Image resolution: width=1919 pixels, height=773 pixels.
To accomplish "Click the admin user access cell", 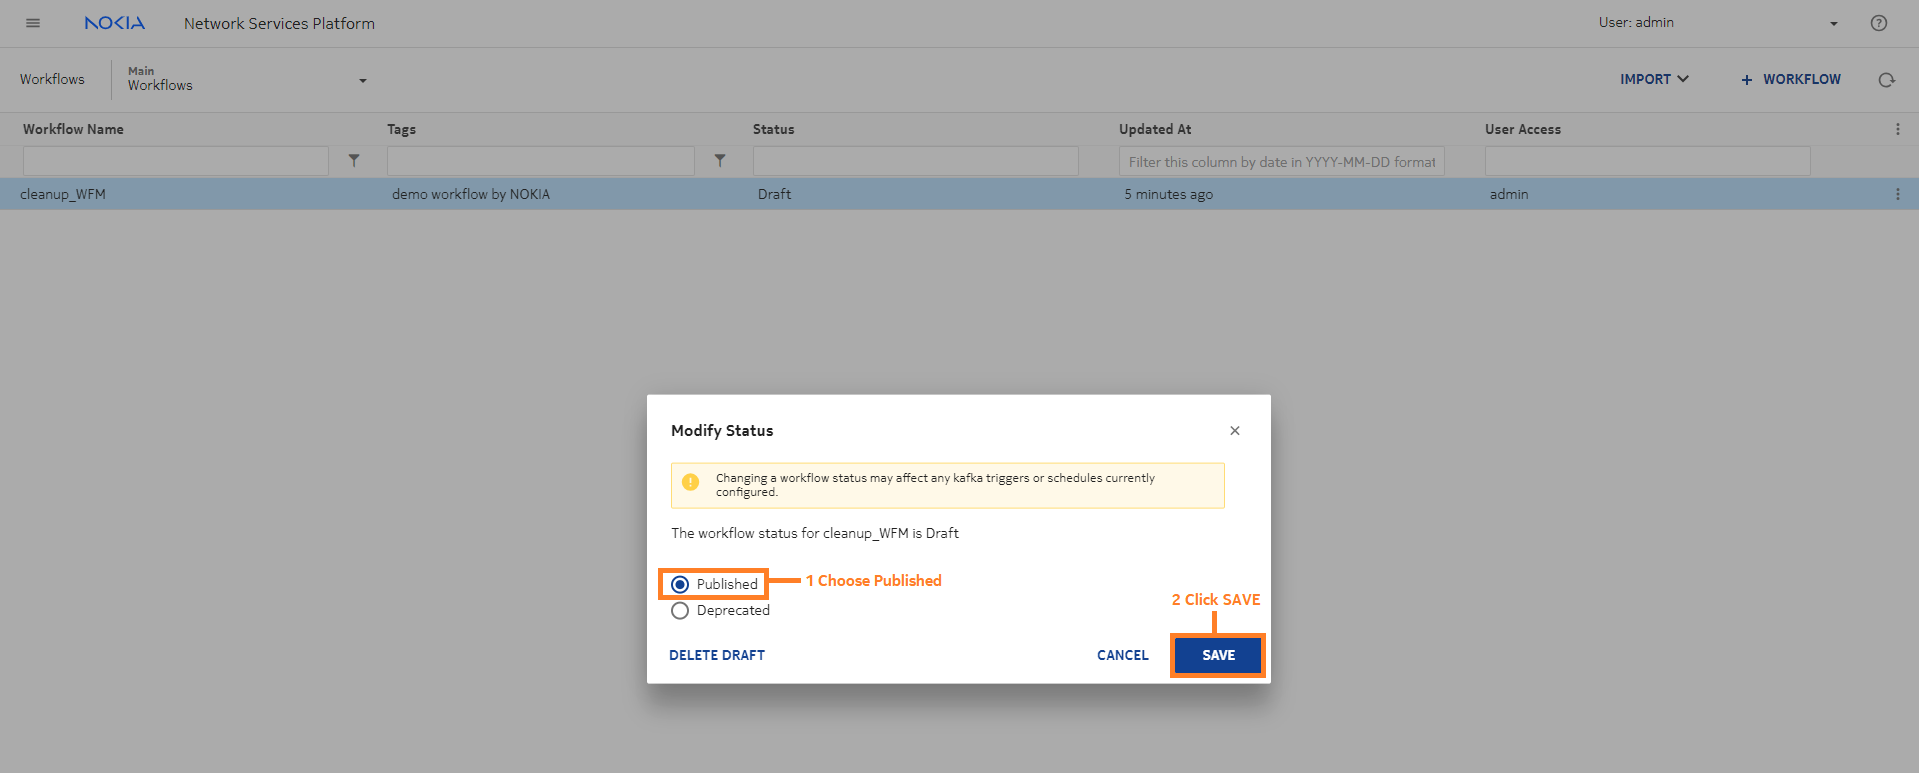I will click(x=1509, y=194).
